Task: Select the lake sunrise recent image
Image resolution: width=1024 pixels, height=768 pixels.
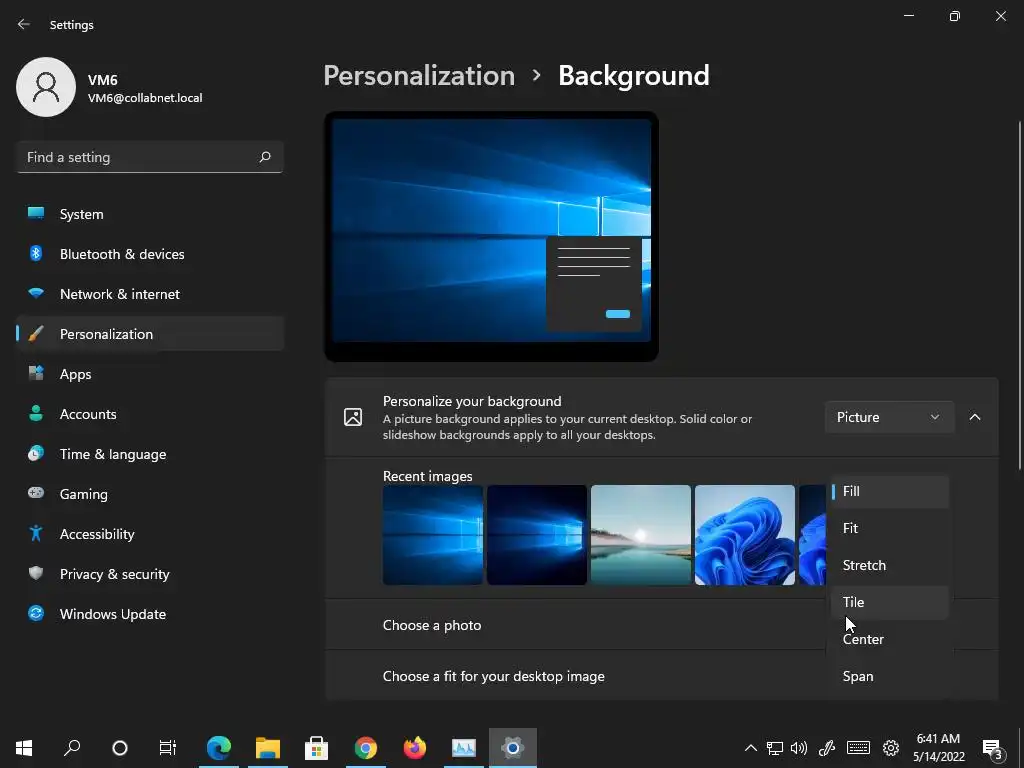Action: (641, 535)
